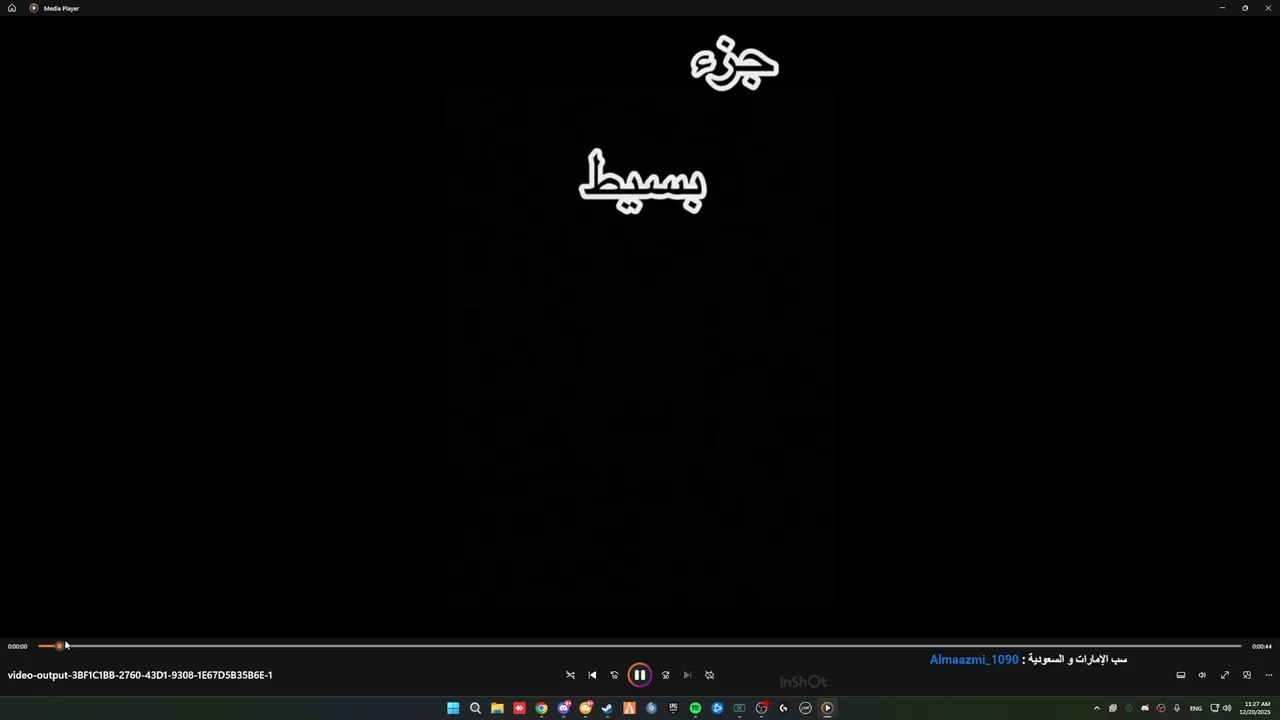This screenshot has height=720, width=1280.
Task: Open the media player volume control
Action: (x=1202, y=675)
